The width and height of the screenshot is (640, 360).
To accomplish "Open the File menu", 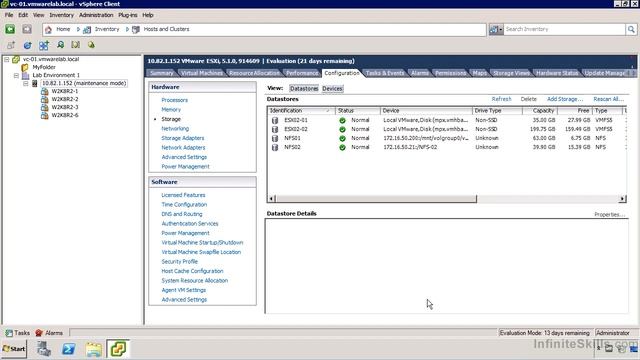I will (9, 15).
